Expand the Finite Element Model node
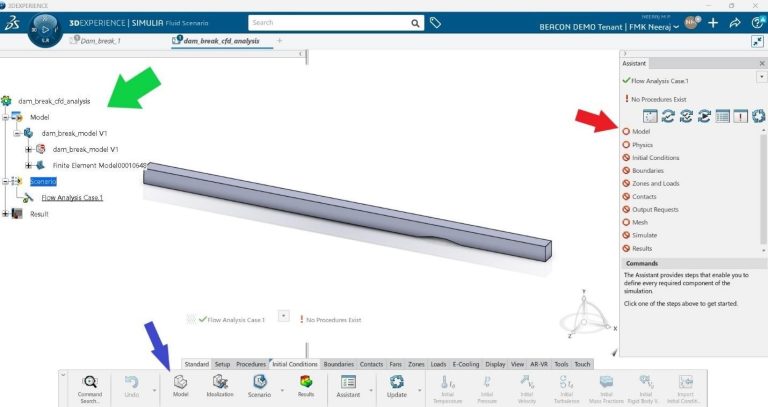768x407 pixels. click(x=28, y=166)
